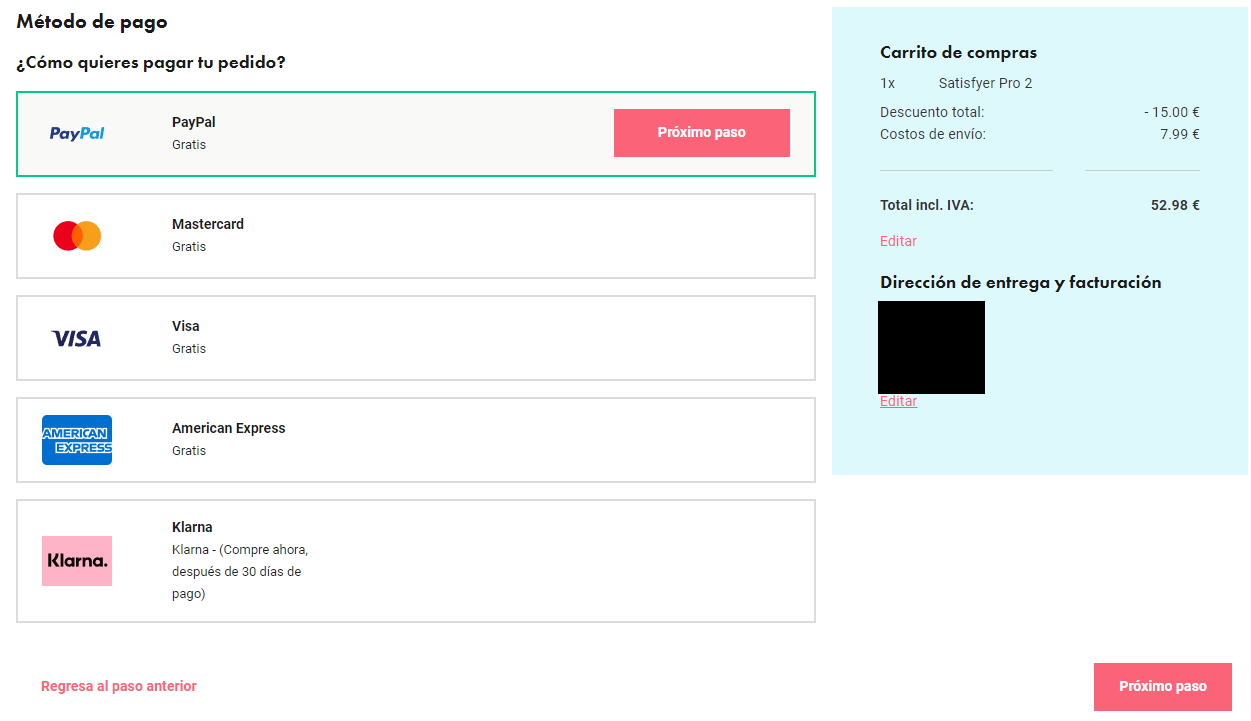The width and height of the screenshot is (1251, 721).
Task: Click the Satisfyer Pro 2 cart item
Action: (x=985, y=83)
